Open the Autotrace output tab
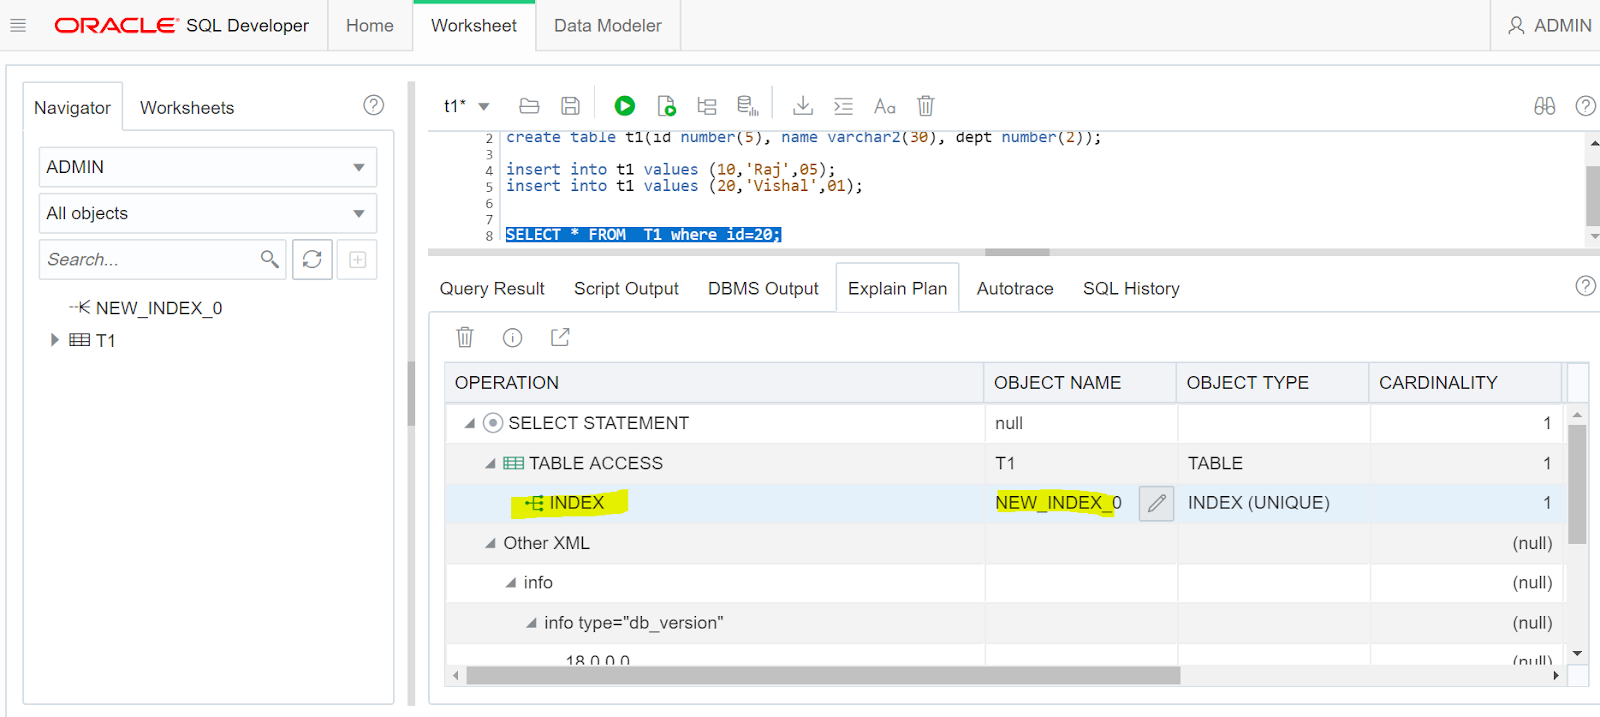1600x717 pixels. 1015,289
